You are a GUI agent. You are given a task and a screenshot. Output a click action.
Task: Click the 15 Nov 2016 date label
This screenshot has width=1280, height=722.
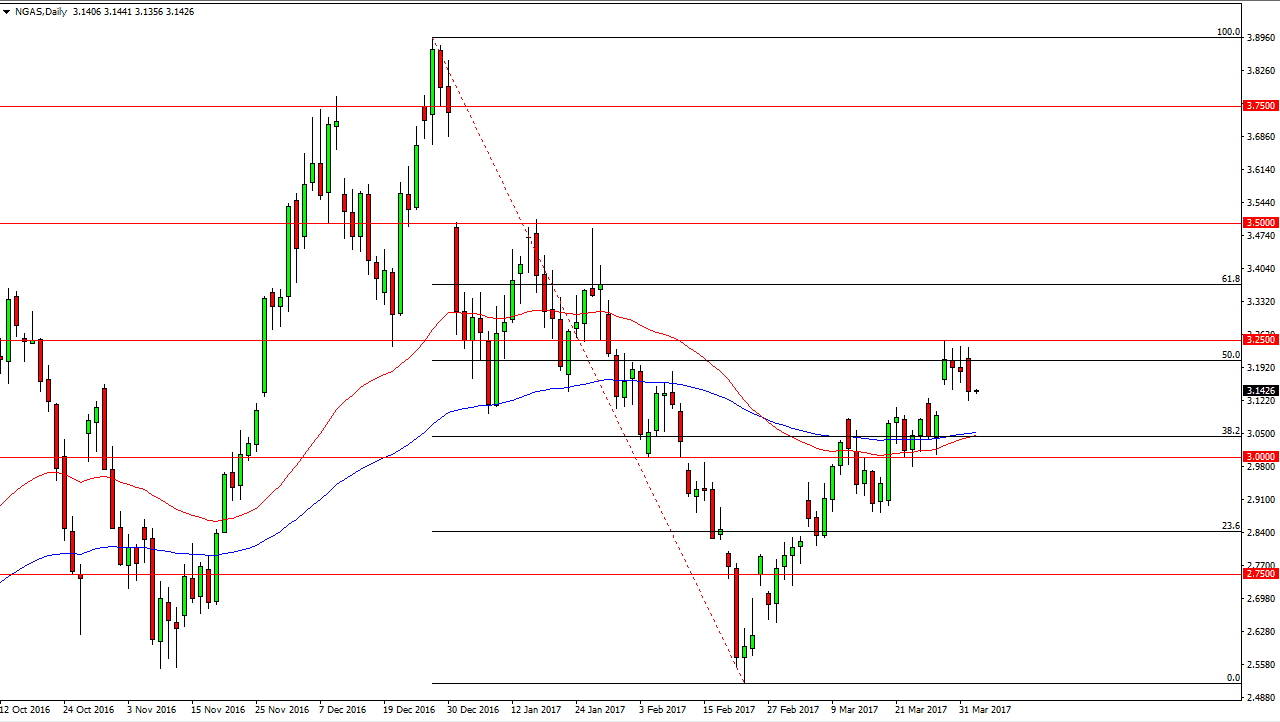(218, 710)
